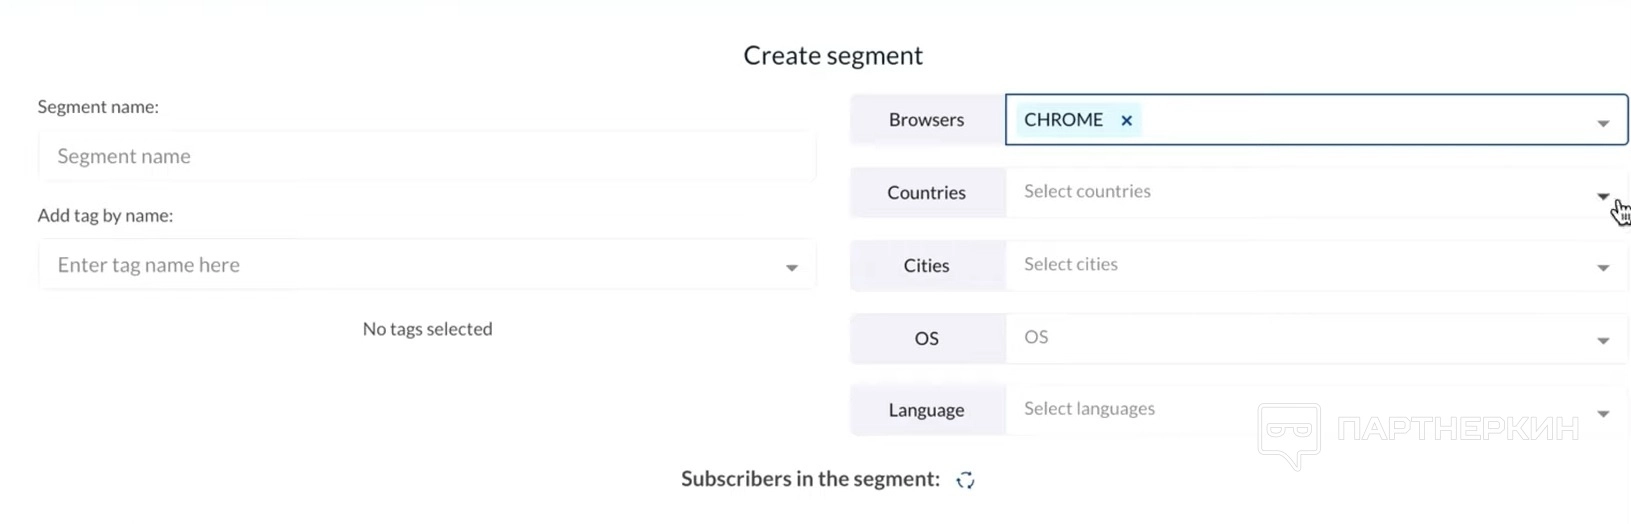The height and width of the screenshot is (524, 1631).
Task: Open the tag name dropdown arrow
Action: point(791,268)
